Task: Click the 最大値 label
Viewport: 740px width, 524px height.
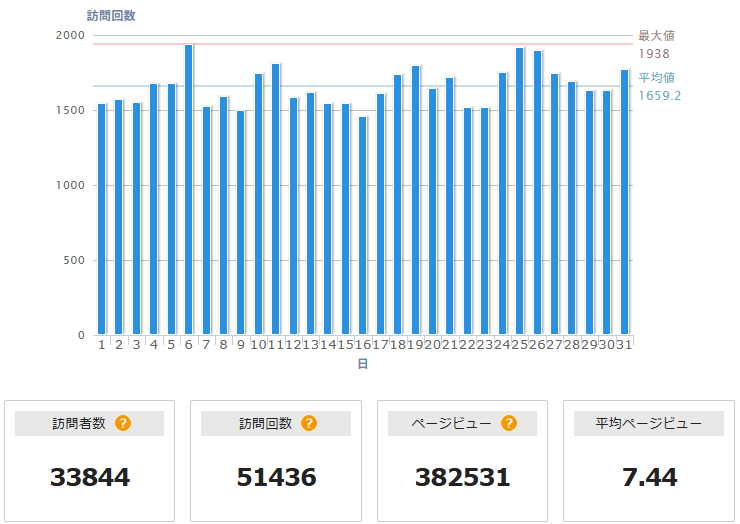Action: [x=656, y=35]
